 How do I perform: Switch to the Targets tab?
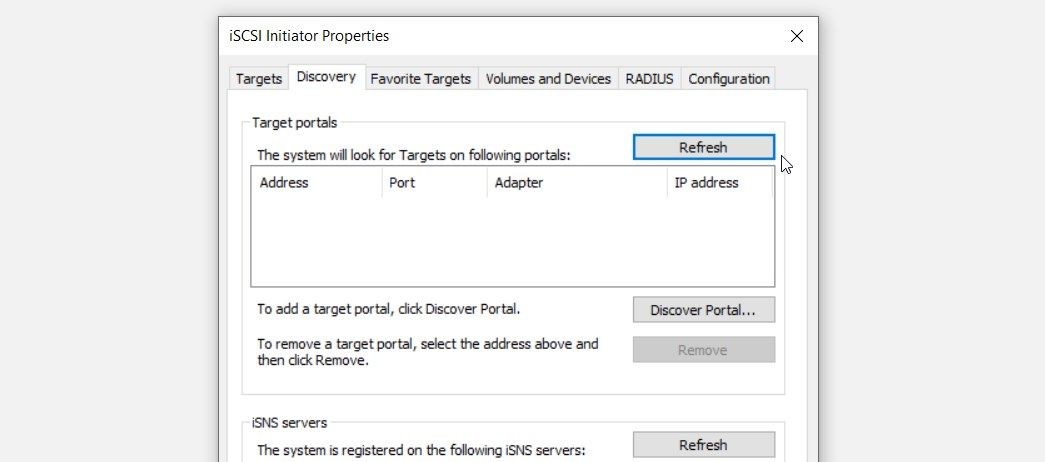pyautogui.click(x=259, y=79)
